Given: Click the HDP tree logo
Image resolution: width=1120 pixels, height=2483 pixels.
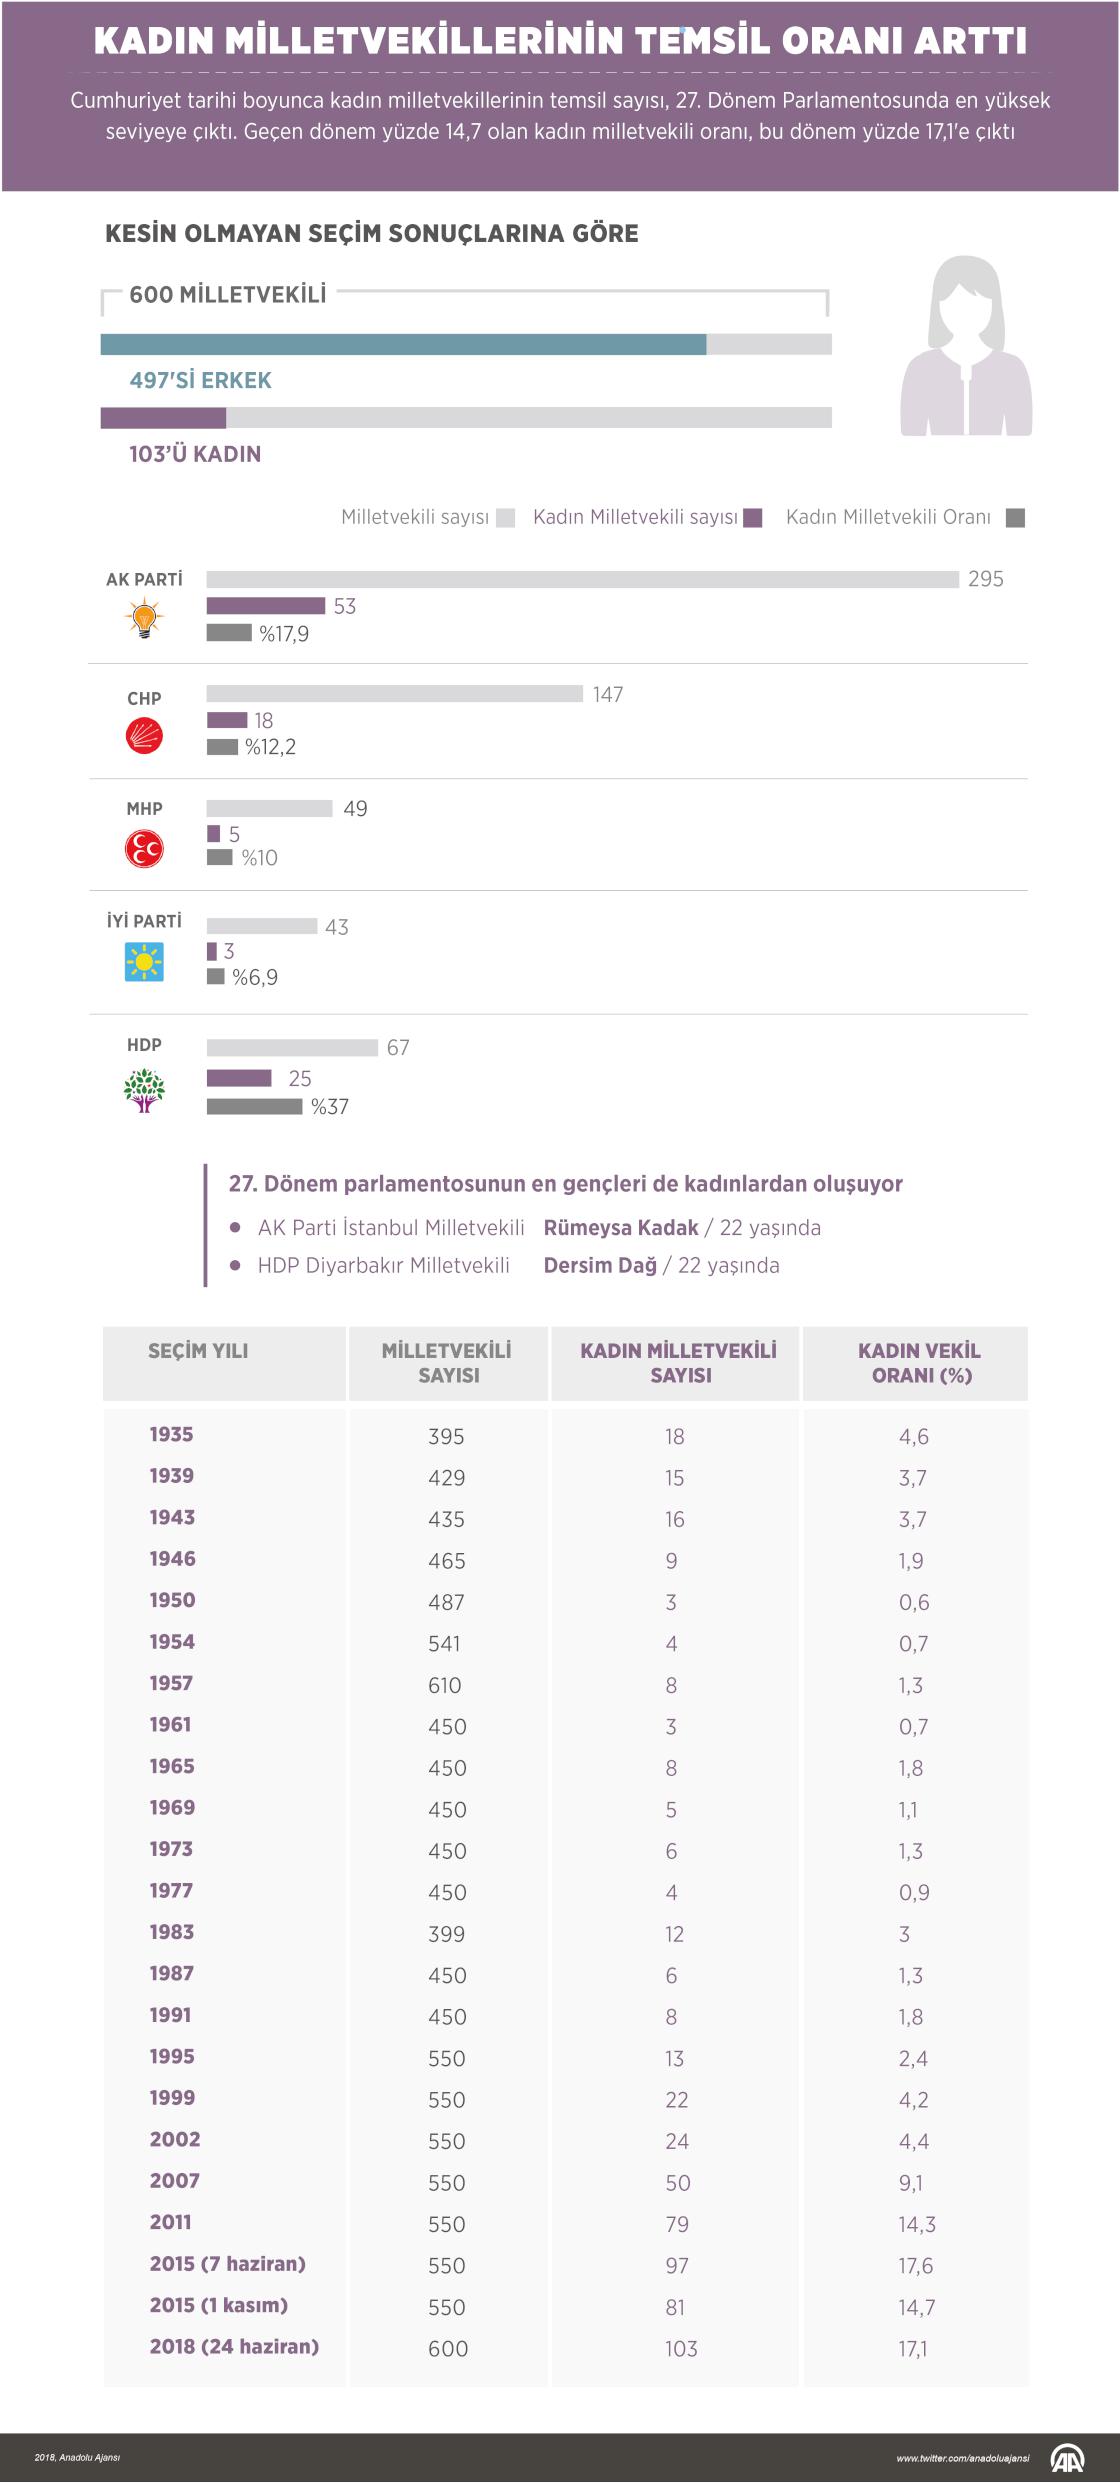Looking at the screenshot, I should pos(144,1090).
